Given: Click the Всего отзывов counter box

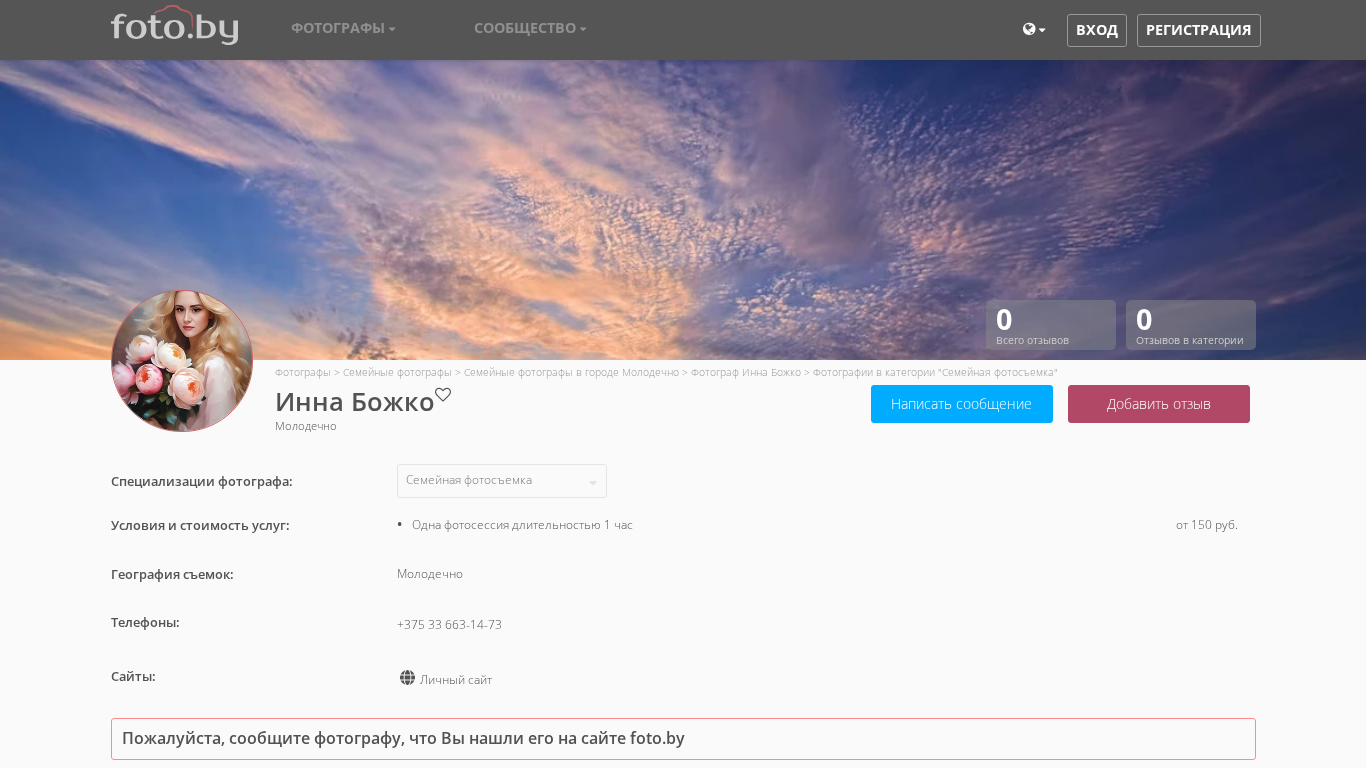Looking at the screenshot, I should pos(1050,325).
